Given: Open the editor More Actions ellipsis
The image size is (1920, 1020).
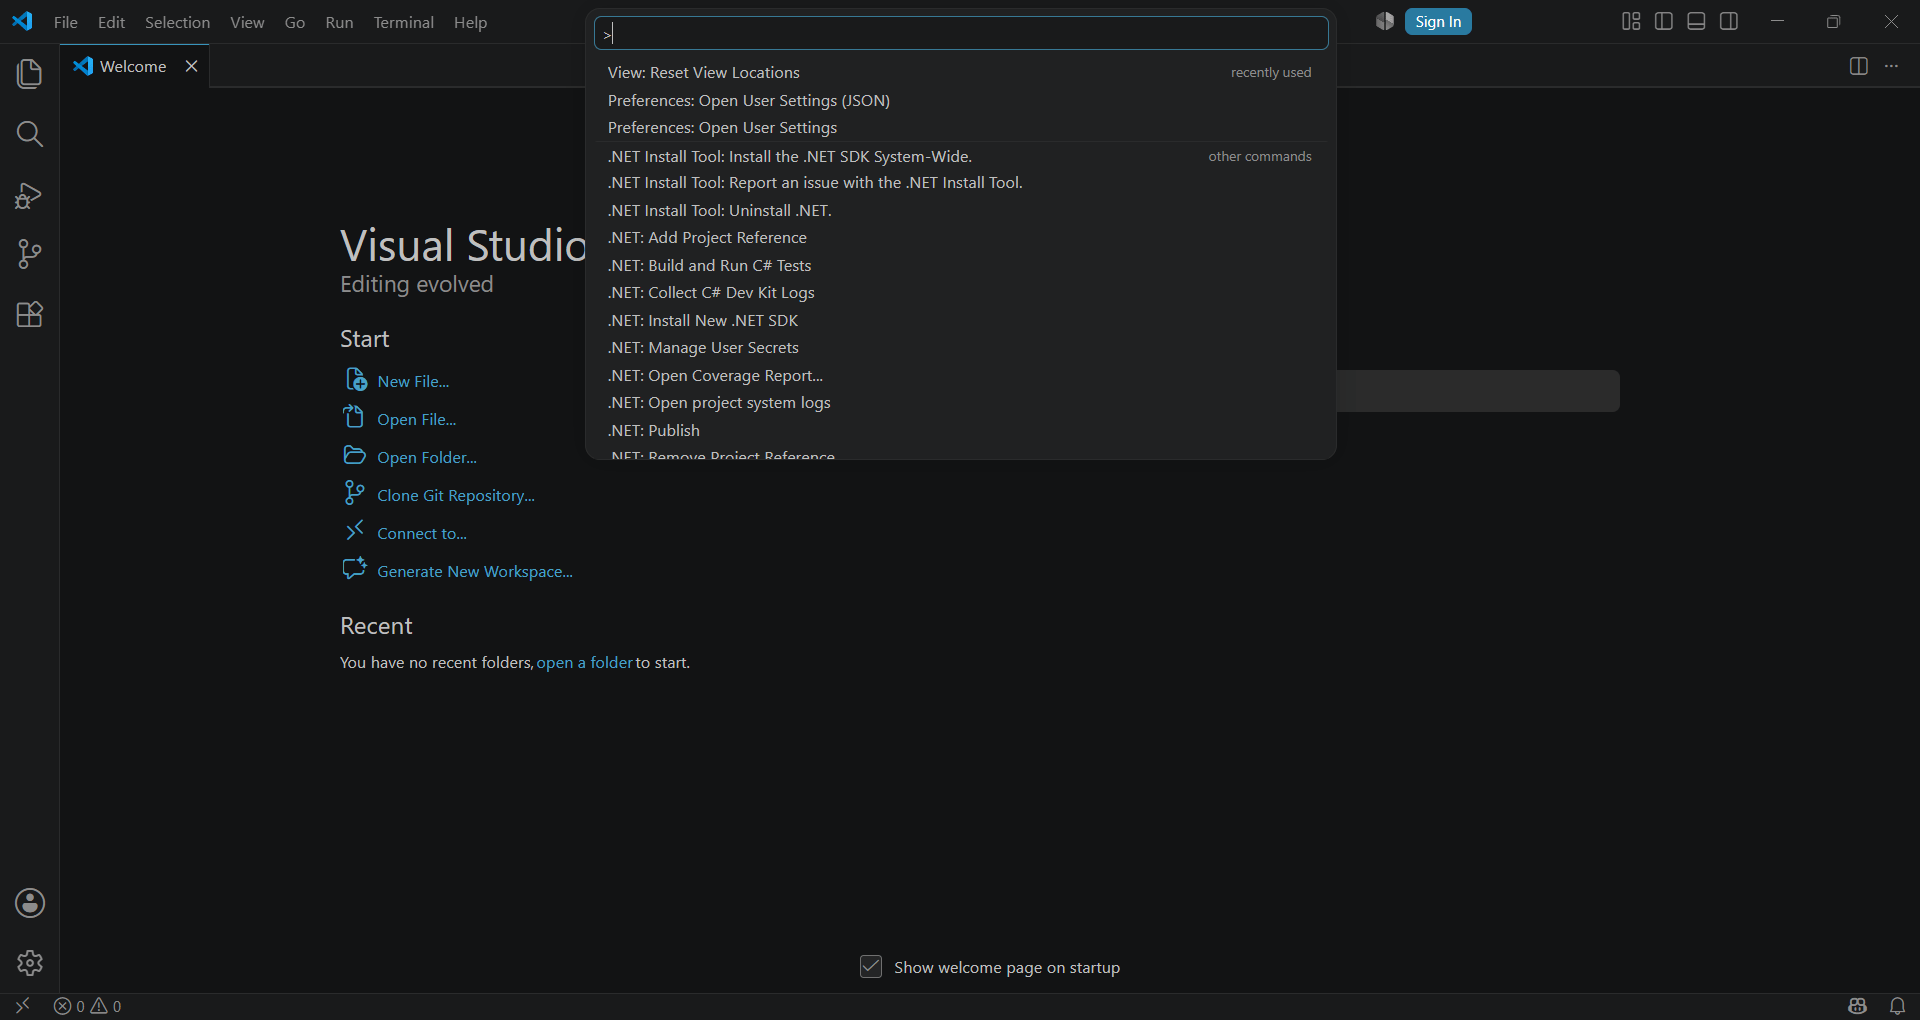Looking at the screenshot, I should point(1891,66).
